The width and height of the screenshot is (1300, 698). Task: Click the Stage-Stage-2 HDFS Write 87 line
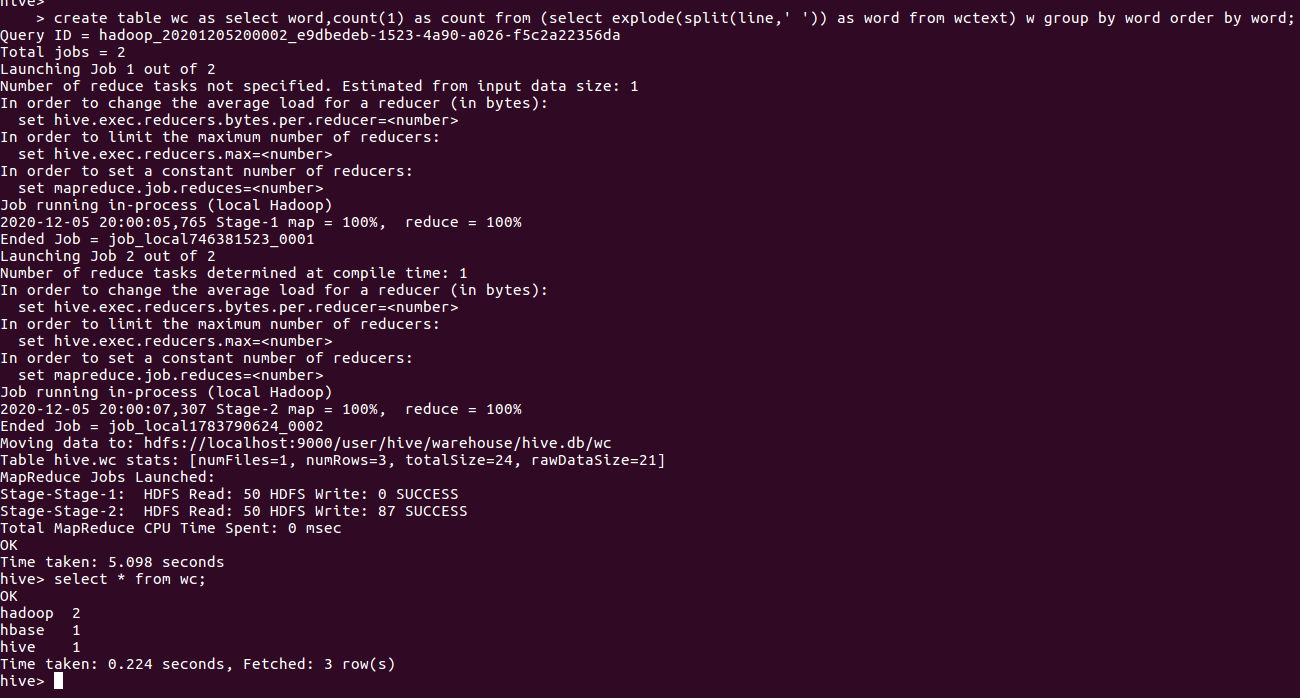click(234, 511)
